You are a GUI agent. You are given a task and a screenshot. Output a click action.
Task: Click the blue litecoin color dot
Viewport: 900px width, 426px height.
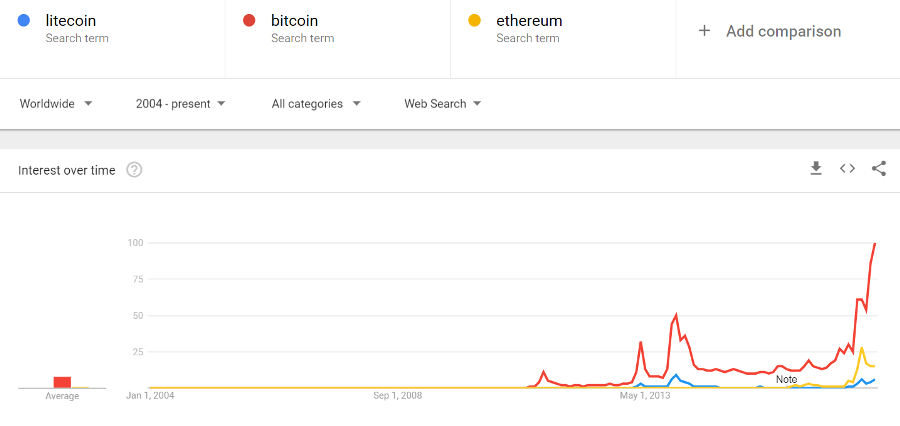pos(24,20)
